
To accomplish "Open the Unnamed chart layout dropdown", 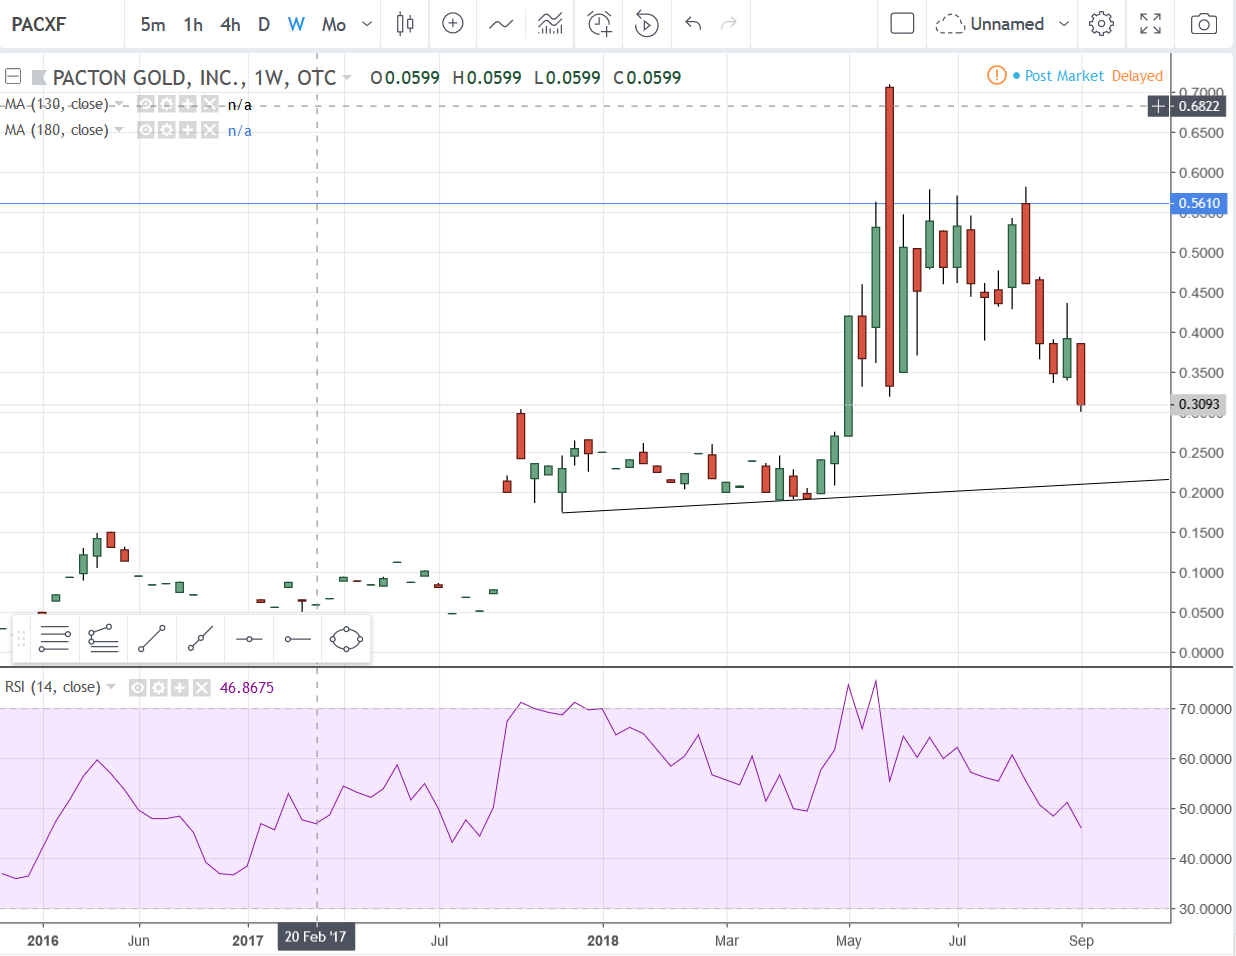I will click(1064, 24).
